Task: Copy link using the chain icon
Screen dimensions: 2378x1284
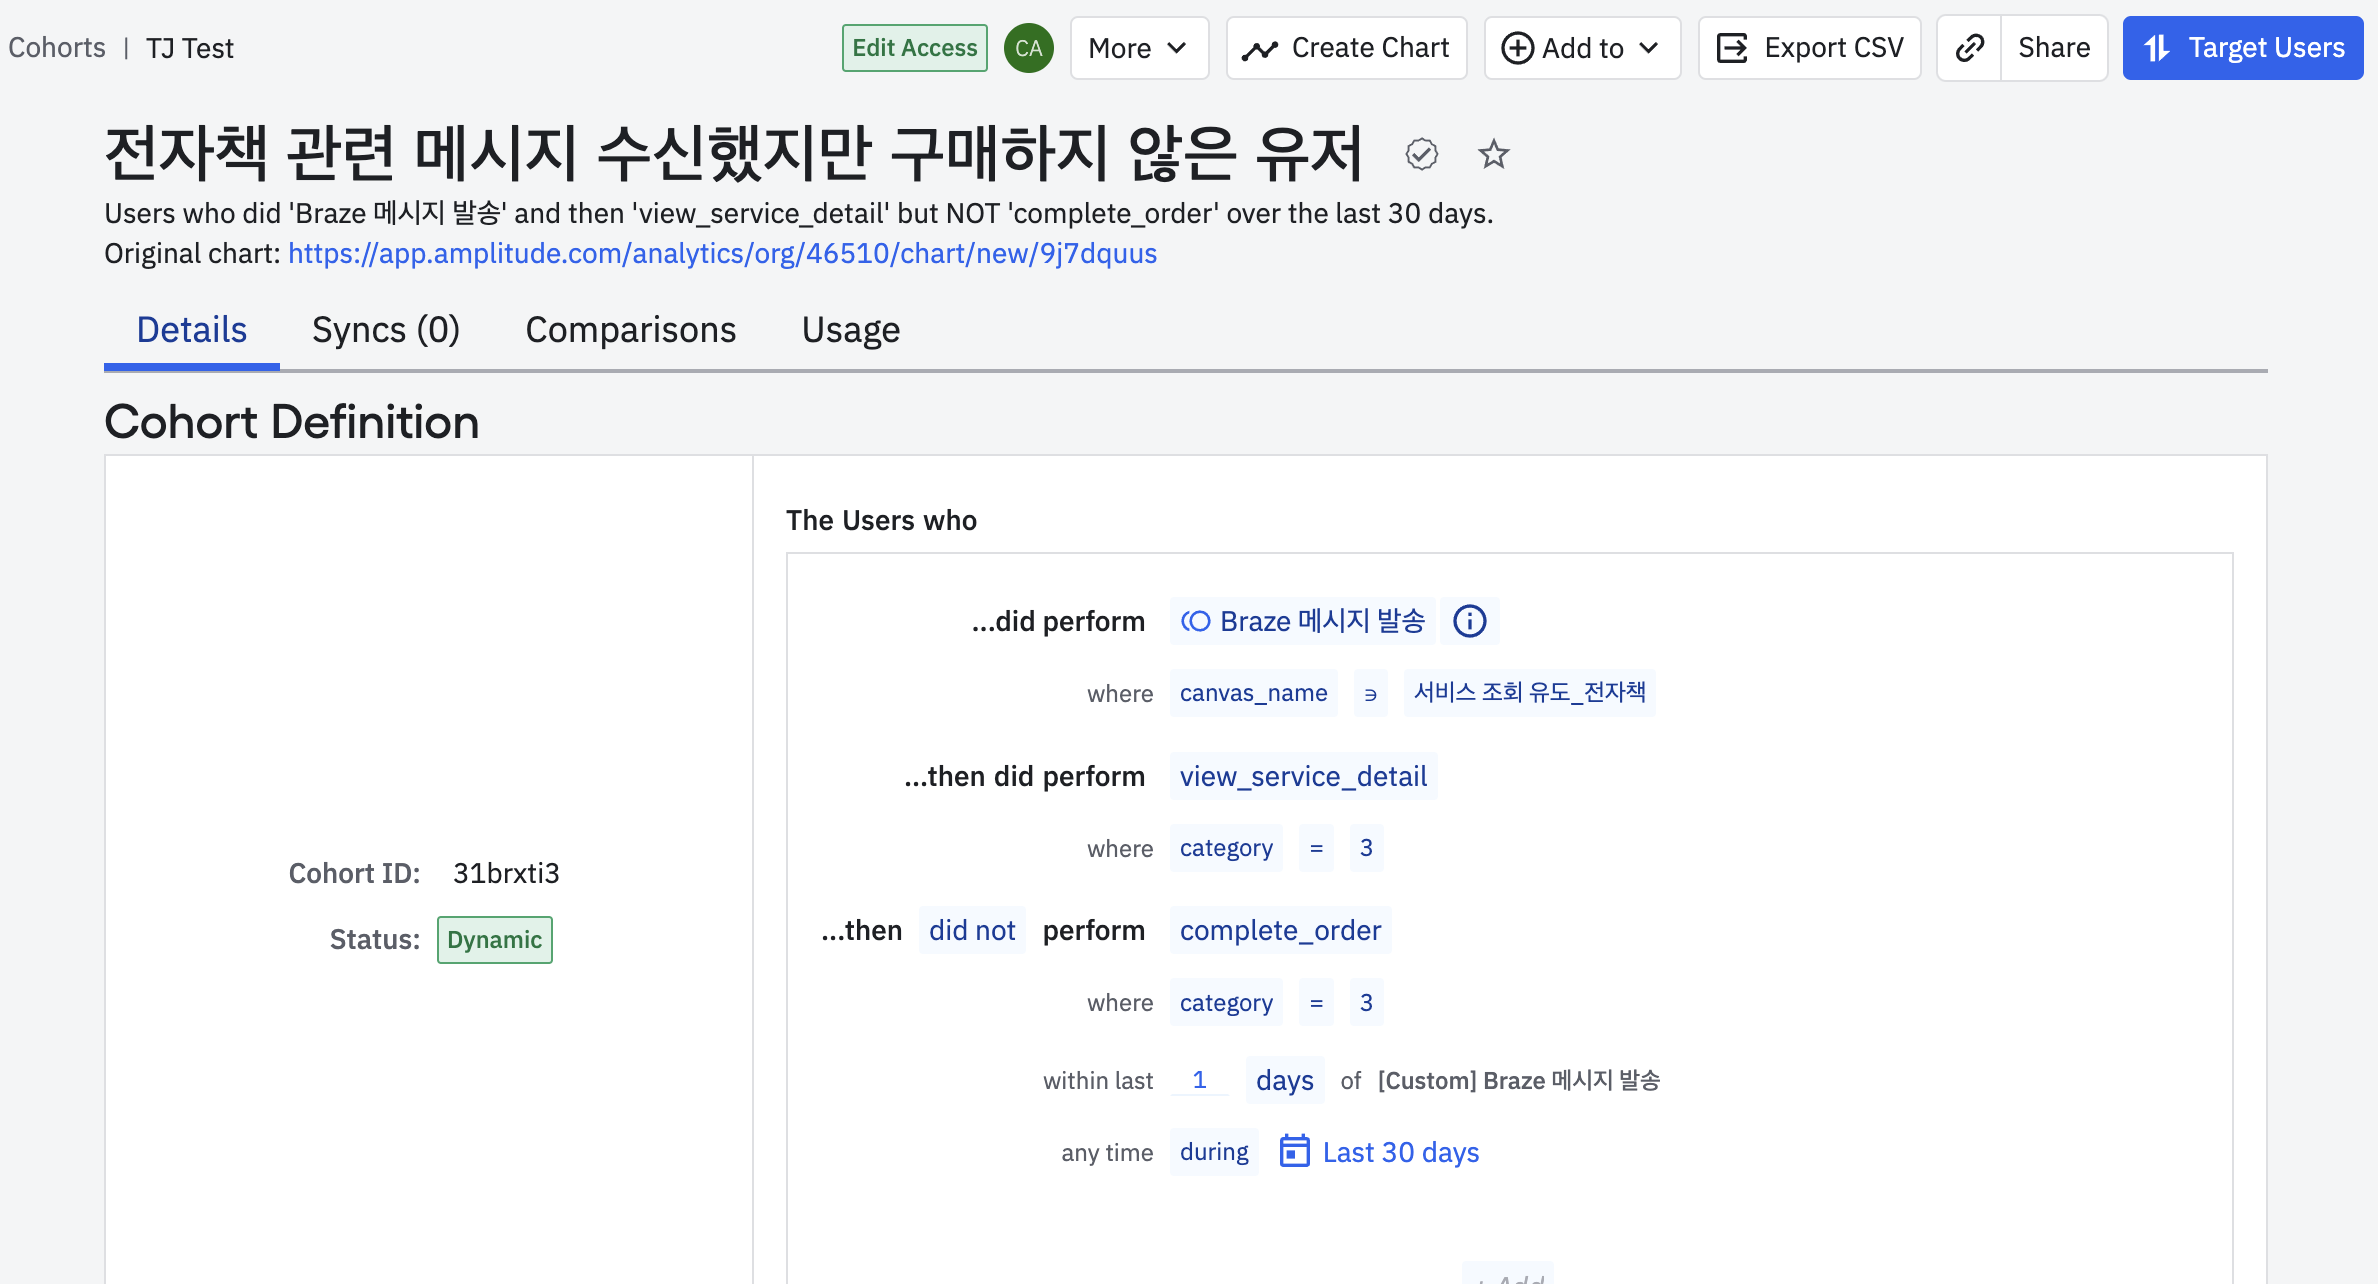Action: [x=1969, y=48]
